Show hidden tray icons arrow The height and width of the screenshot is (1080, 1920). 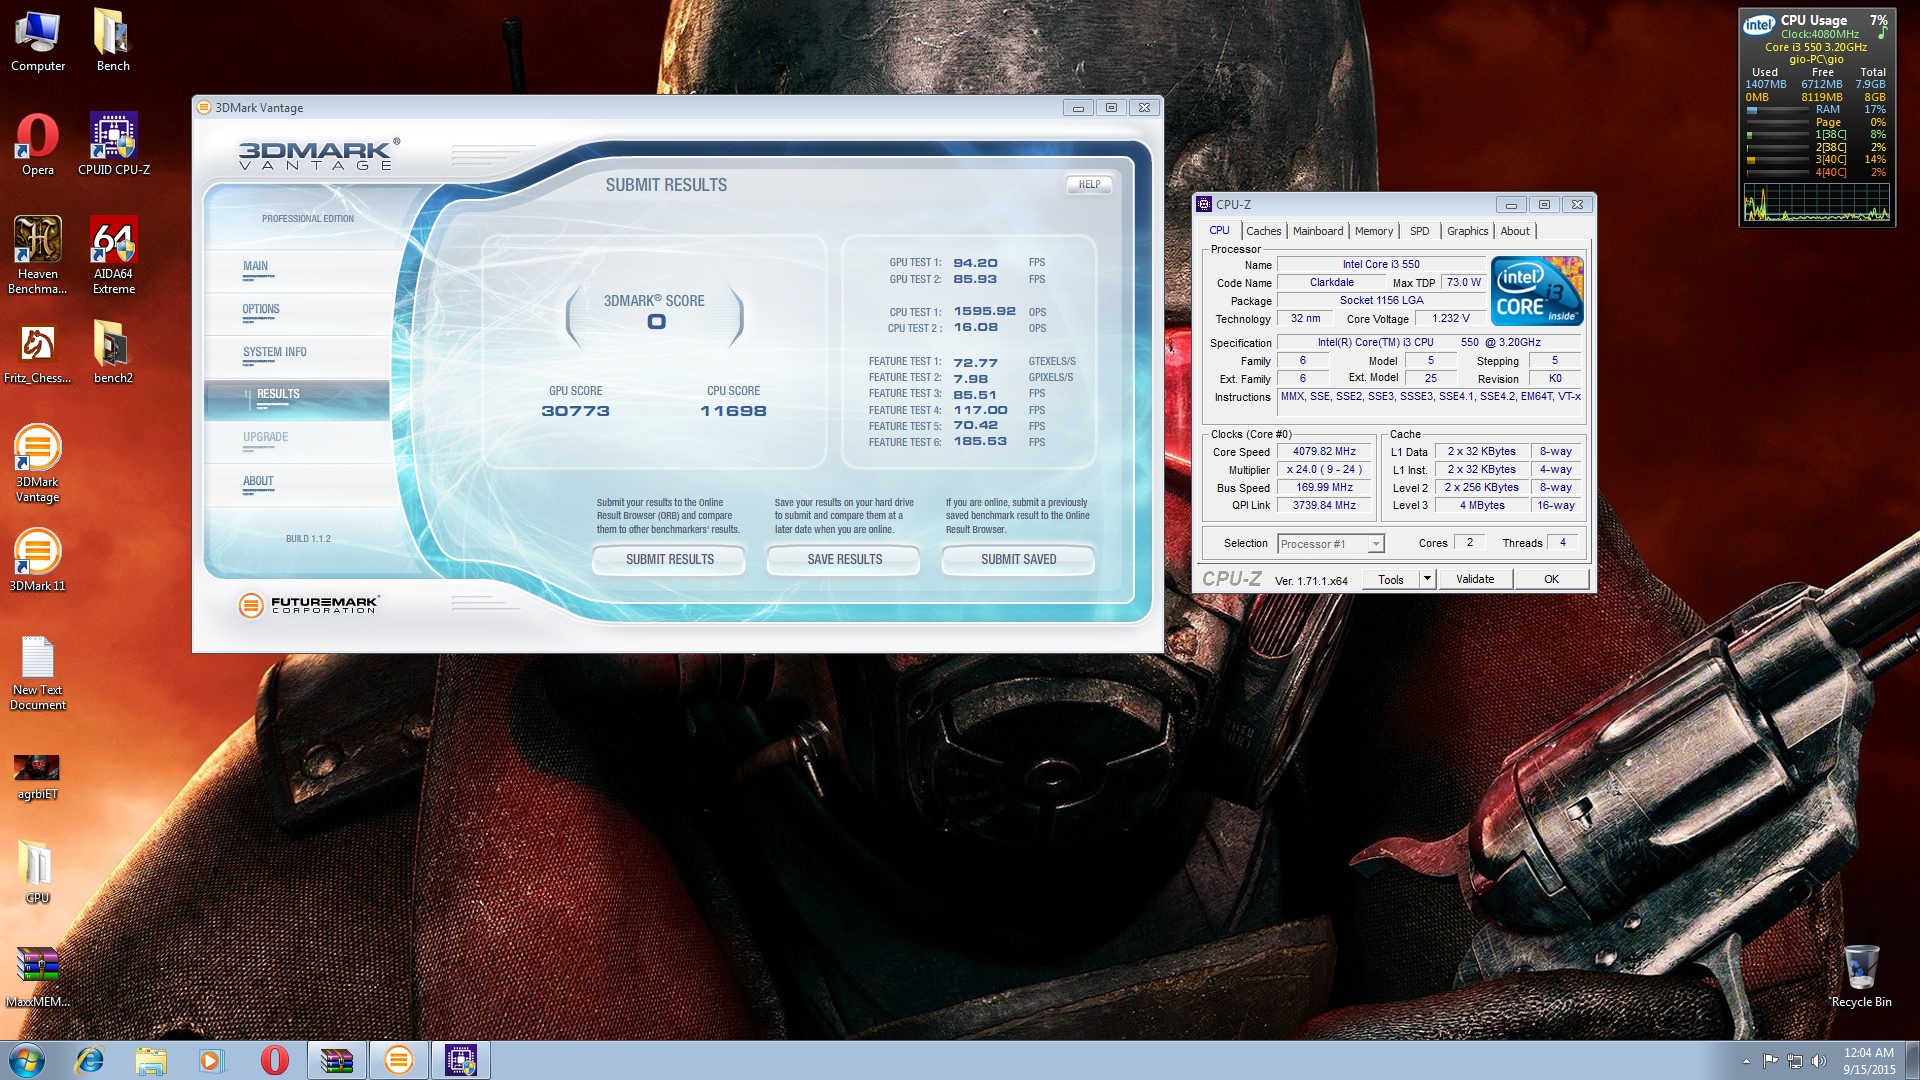click(1746, 1061)
